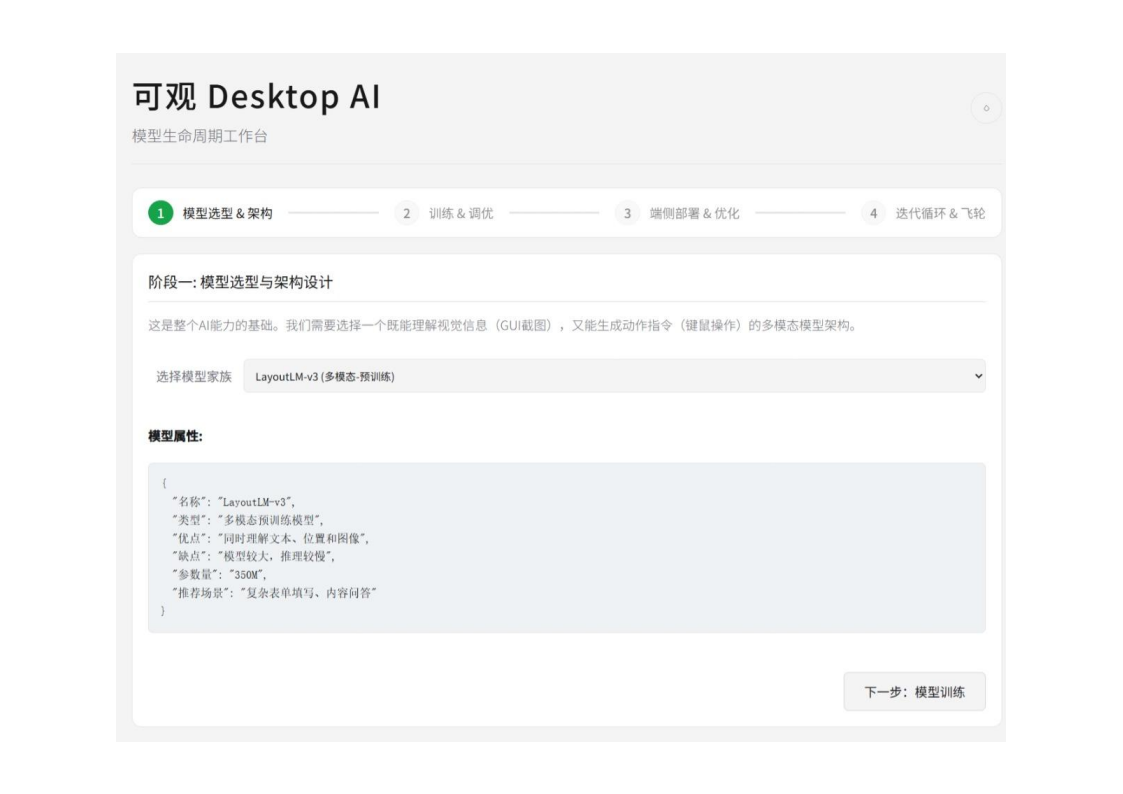Click the "名称": "LayoutLM-v3" line

pos(233,502)
